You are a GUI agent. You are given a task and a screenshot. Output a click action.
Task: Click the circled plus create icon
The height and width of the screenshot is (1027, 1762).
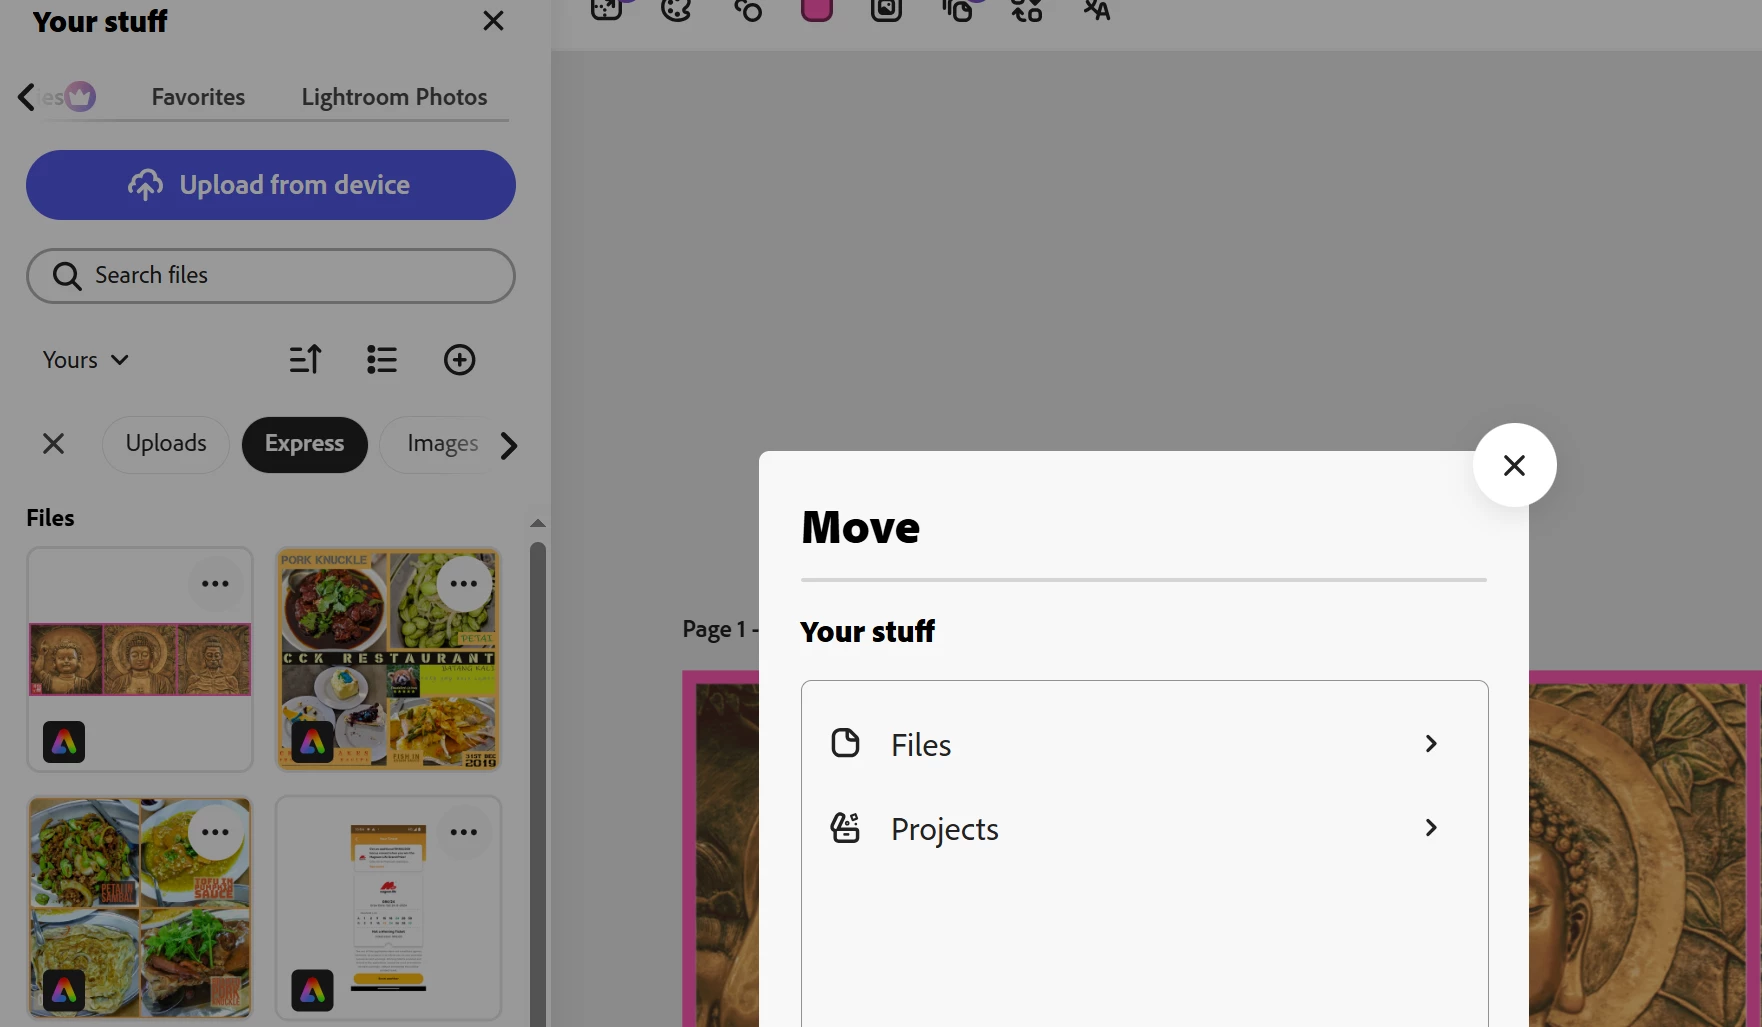pos(460,360)
